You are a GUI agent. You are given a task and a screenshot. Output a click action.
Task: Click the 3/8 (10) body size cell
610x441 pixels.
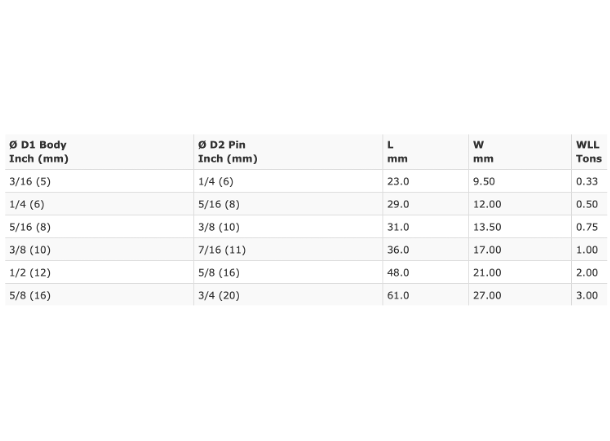click(x=99, y=250)
